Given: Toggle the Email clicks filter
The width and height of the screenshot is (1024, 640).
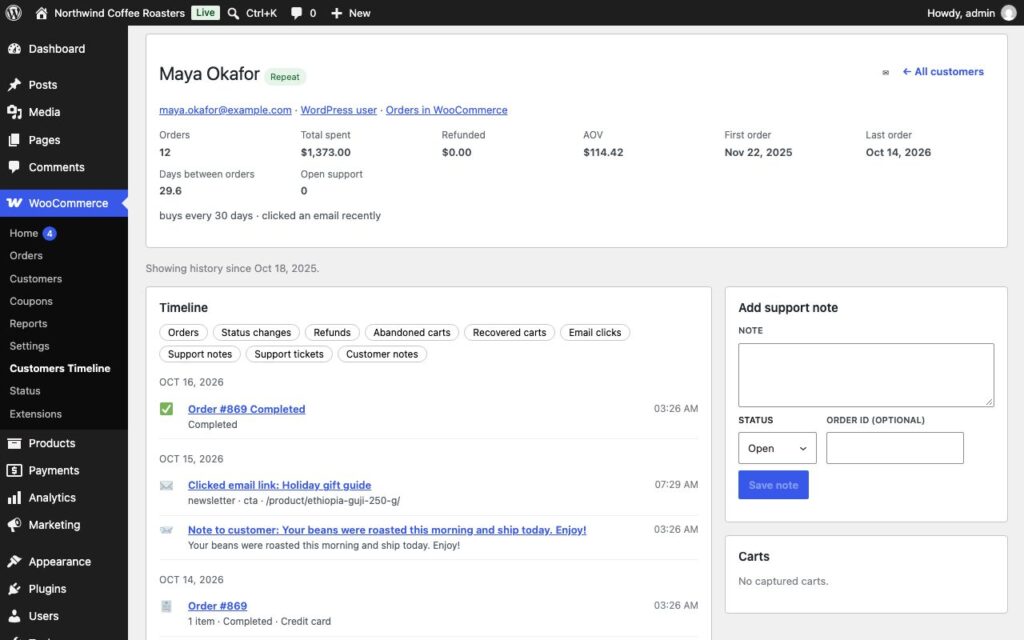Looking at the screenshot, I should pyautogui.click(x=595, y=332).
